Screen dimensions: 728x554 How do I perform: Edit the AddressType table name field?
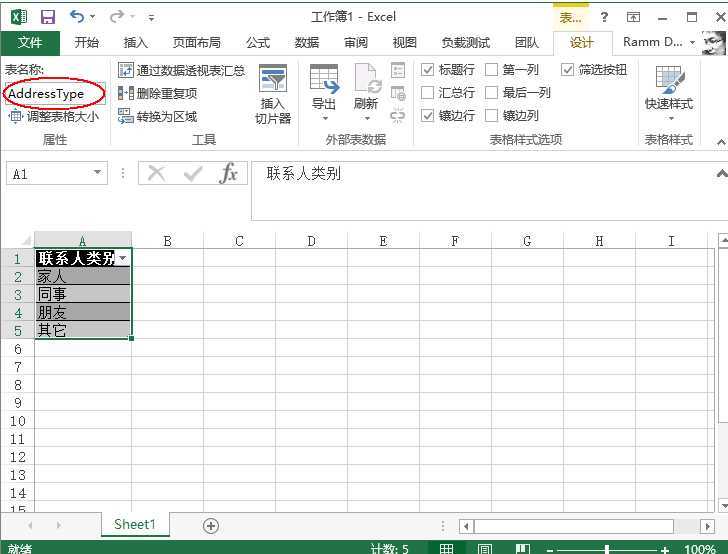(55, 94)
